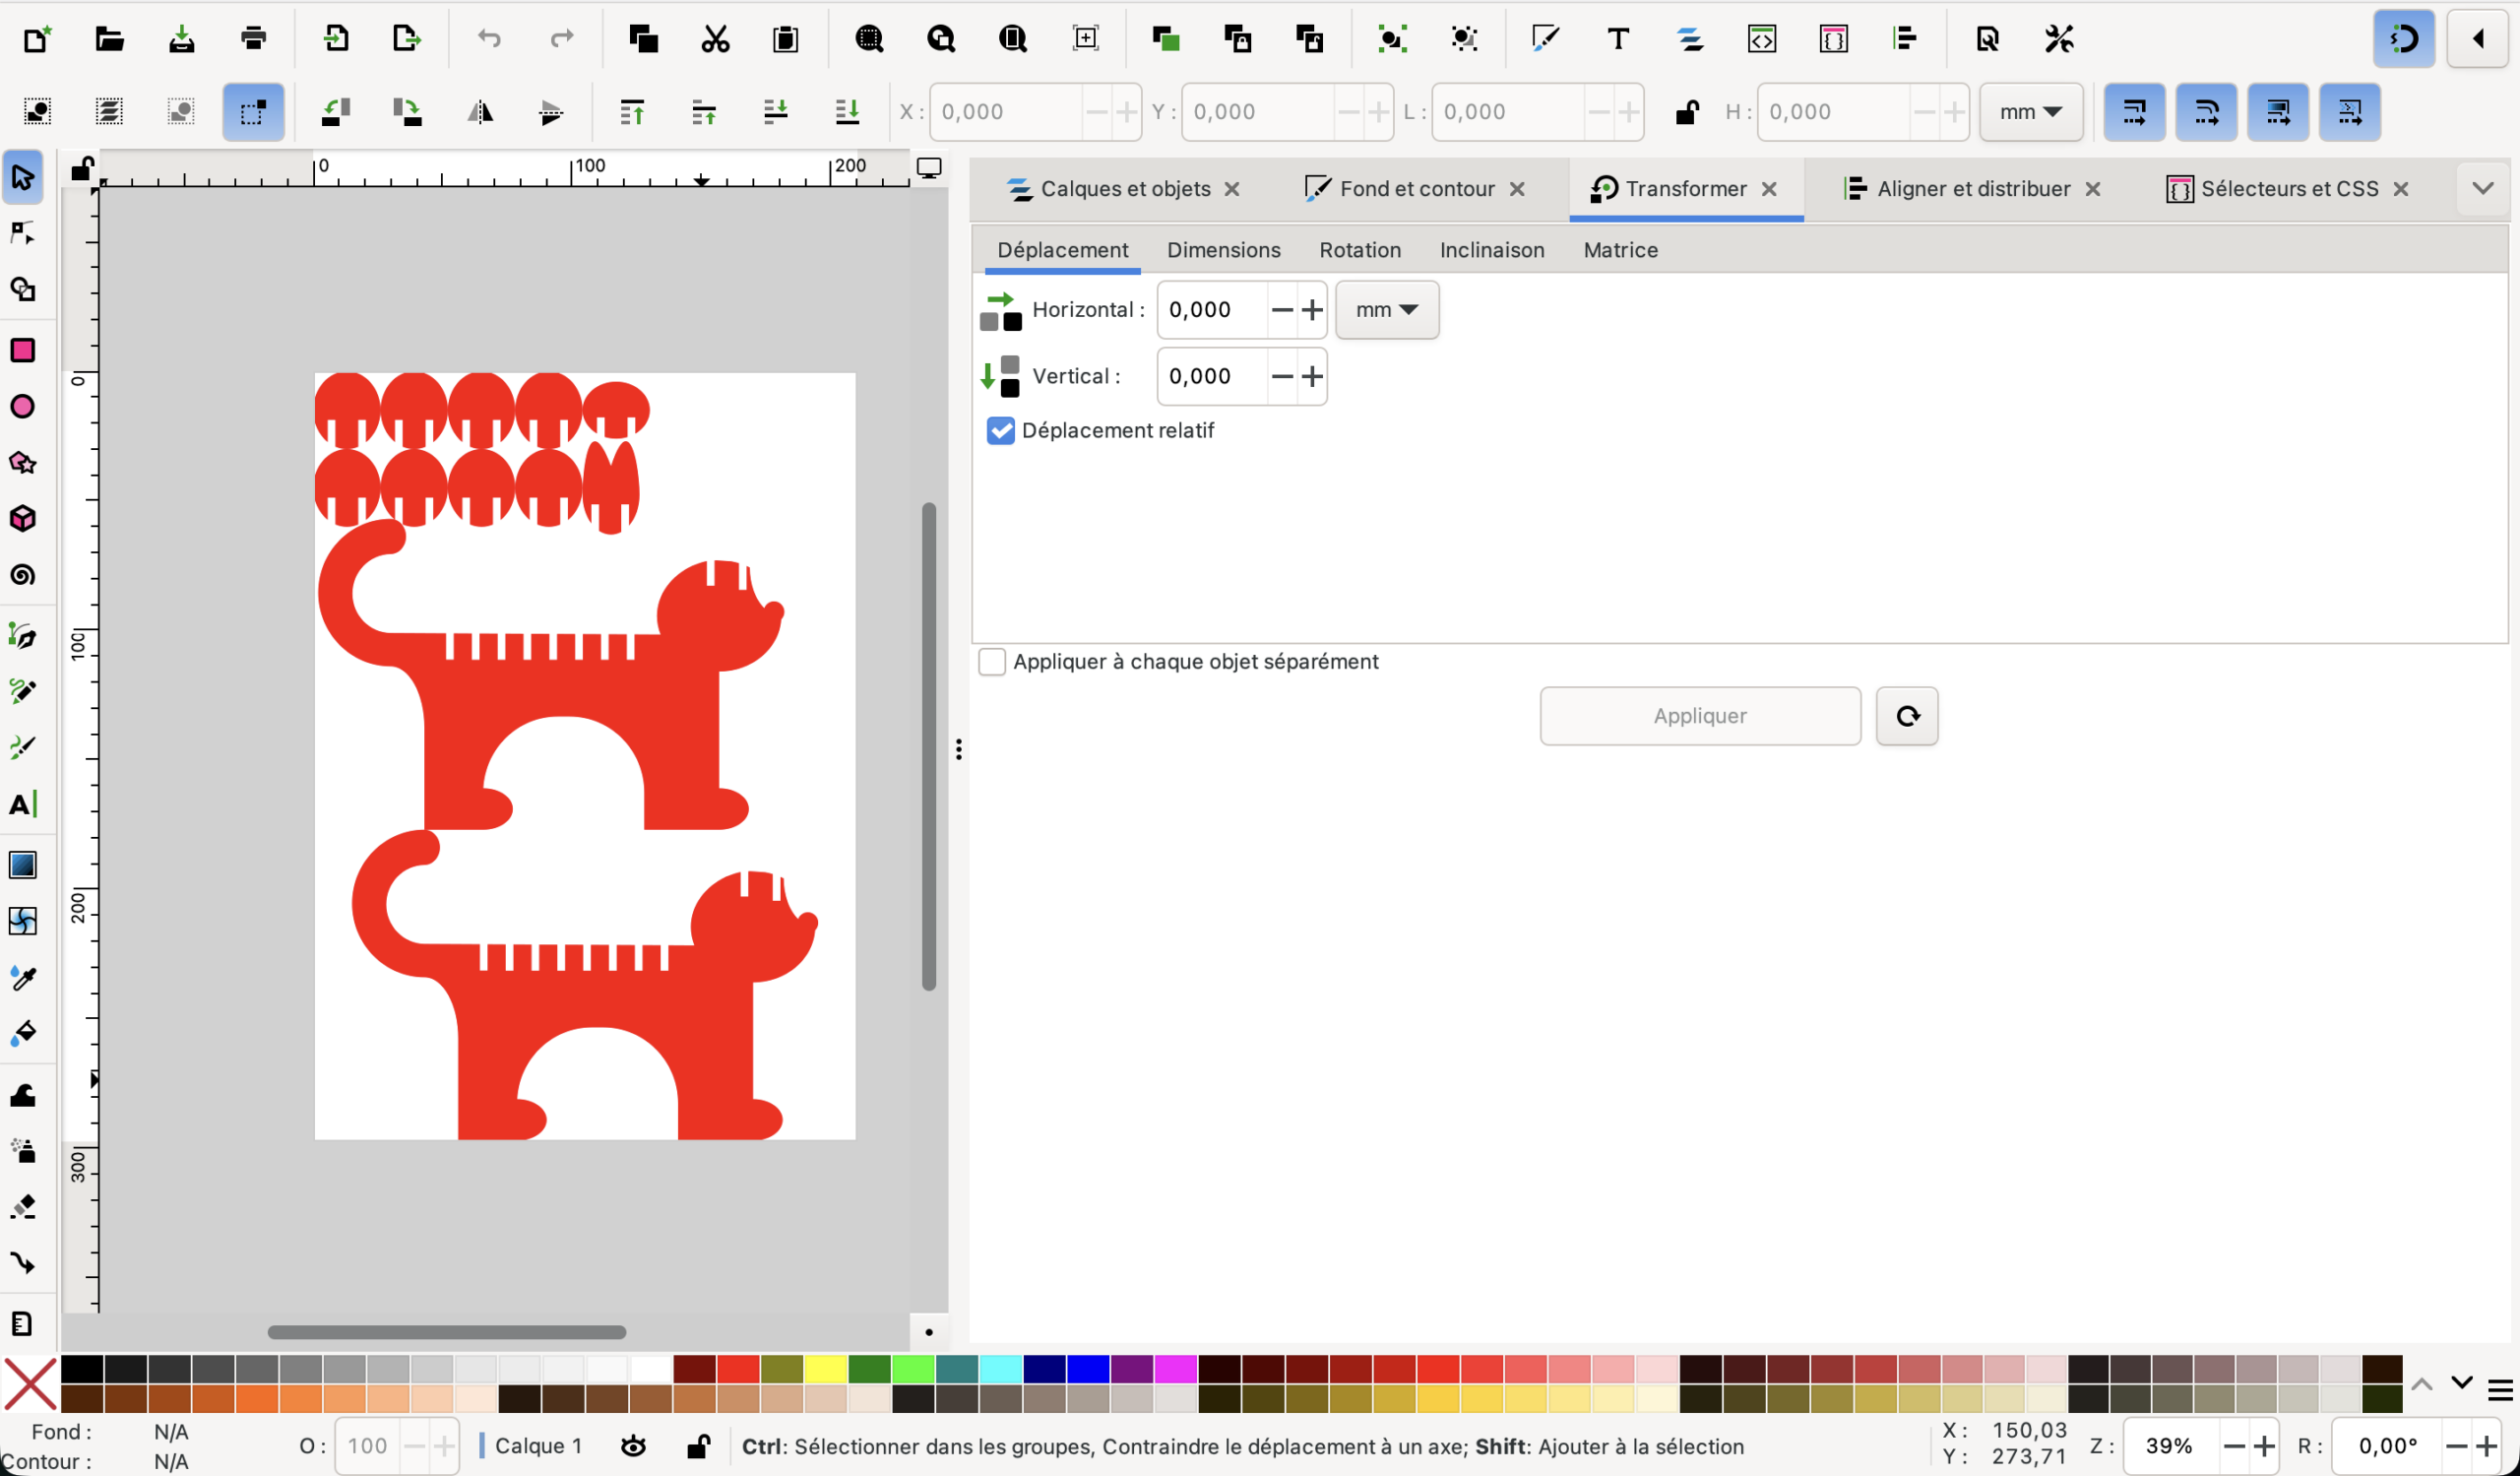Select the Text tool in toolbox
Screen dimensions: 2520x1476
[x=22, y=805]
